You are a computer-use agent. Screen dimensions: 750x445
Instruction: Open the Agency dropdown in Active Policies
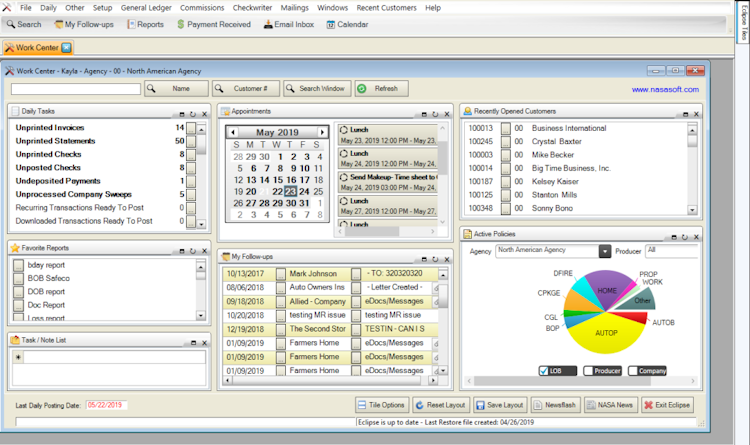tap(605, 251)
